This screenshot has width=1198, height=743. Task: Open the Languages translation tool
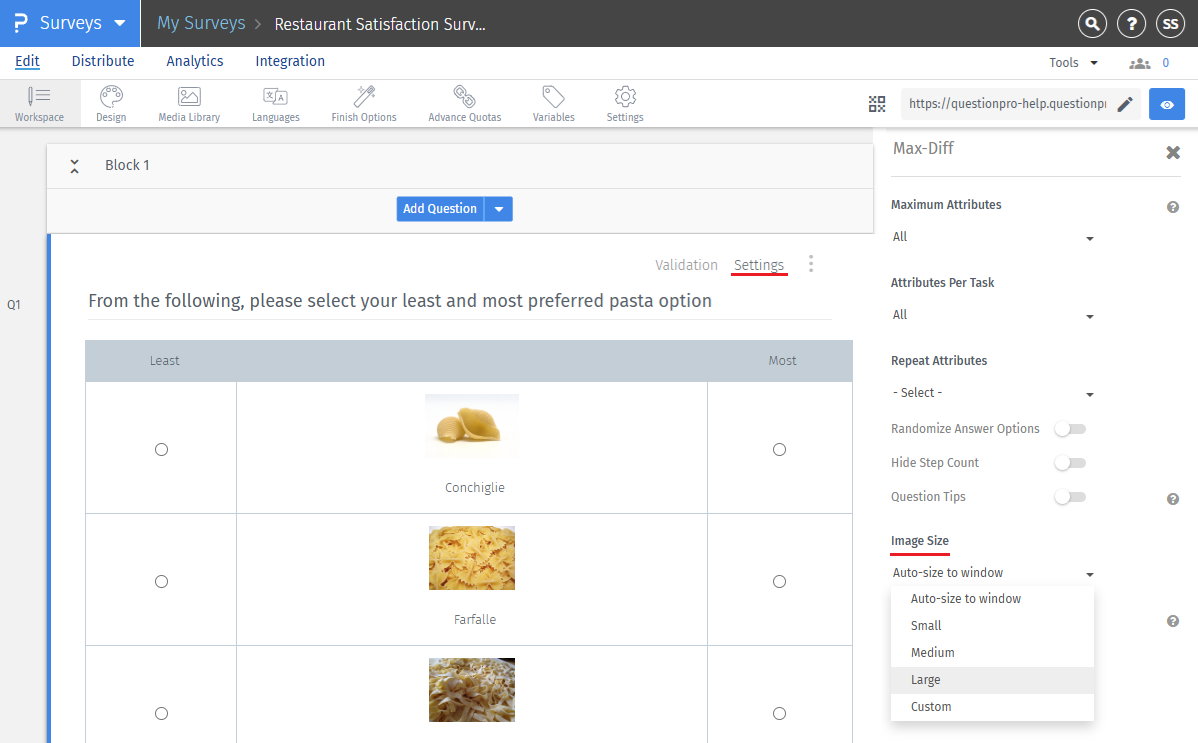click(x=275, y=103)
